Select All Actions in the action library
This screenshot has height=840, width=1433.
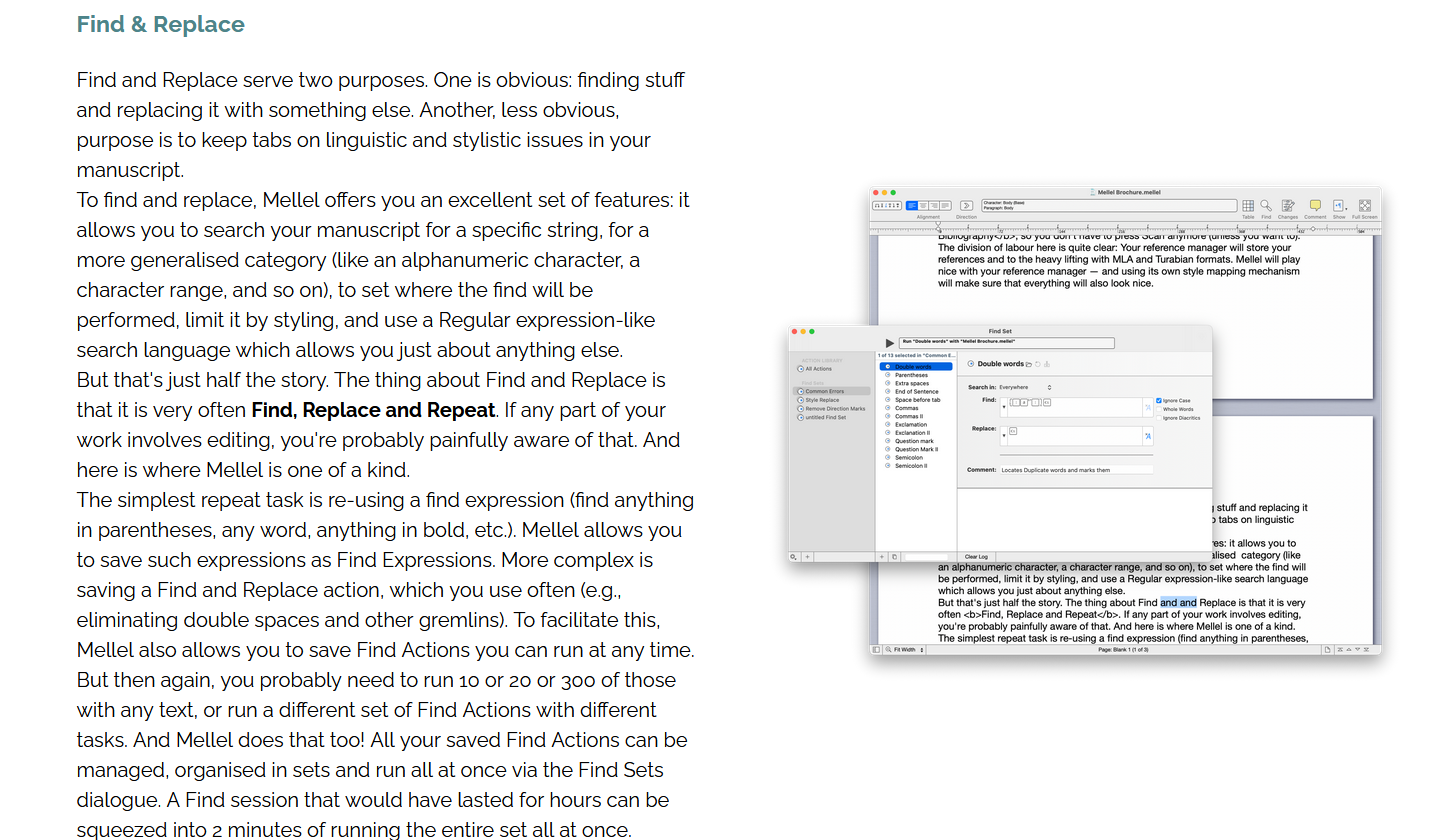tap(818, 369)
